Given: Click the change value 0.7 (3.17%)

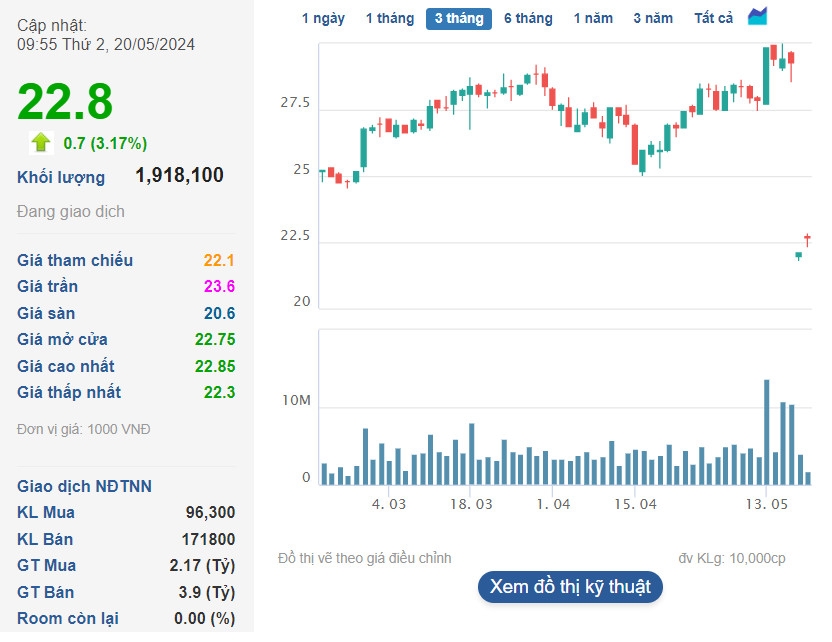Looking at the screenshot, I should point(105,143).
